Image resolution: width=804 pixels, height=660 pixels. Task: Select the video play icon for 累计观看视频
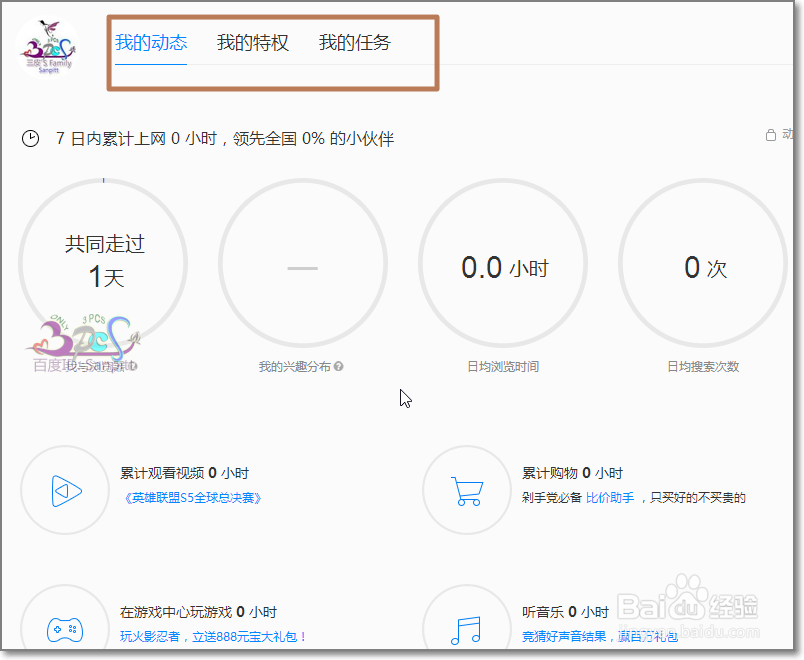click(x=64, y=490)
